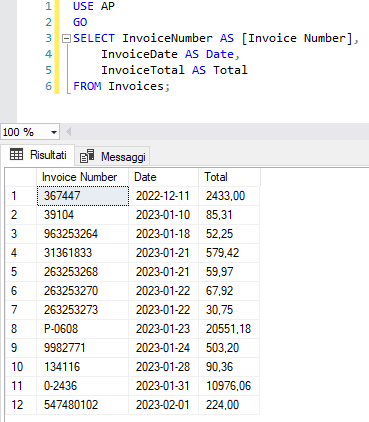The height and width of the screenshot is (422, 369).
Task: Select total cell 30,75
Action: pos(229,310)
